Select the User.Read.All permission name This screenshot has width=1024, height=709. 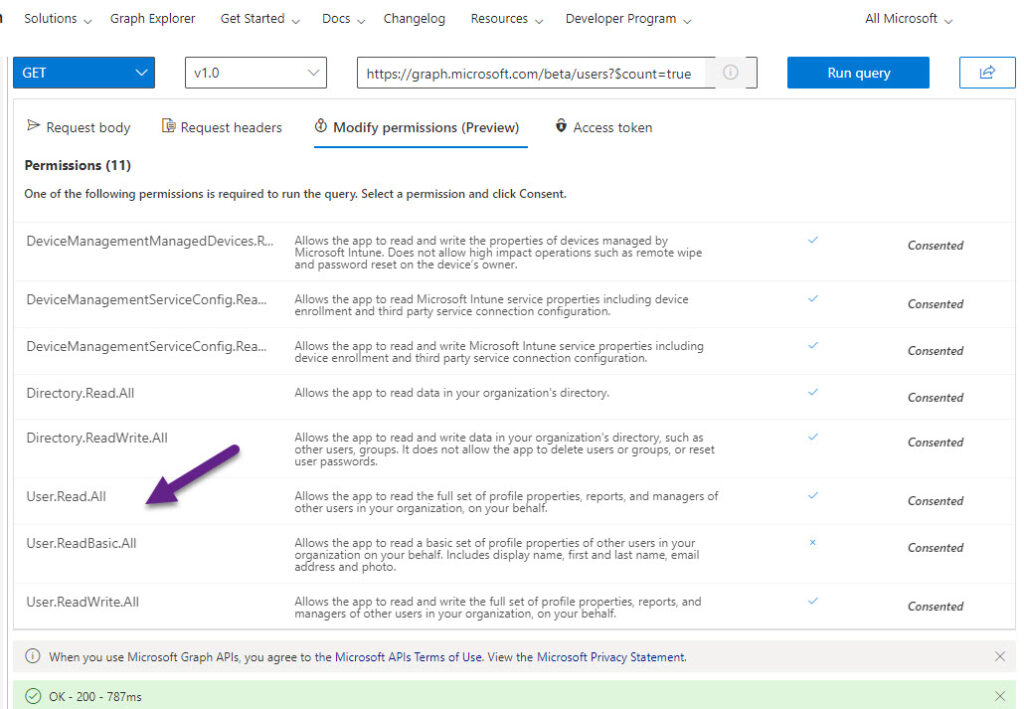(x=66, y=496)
